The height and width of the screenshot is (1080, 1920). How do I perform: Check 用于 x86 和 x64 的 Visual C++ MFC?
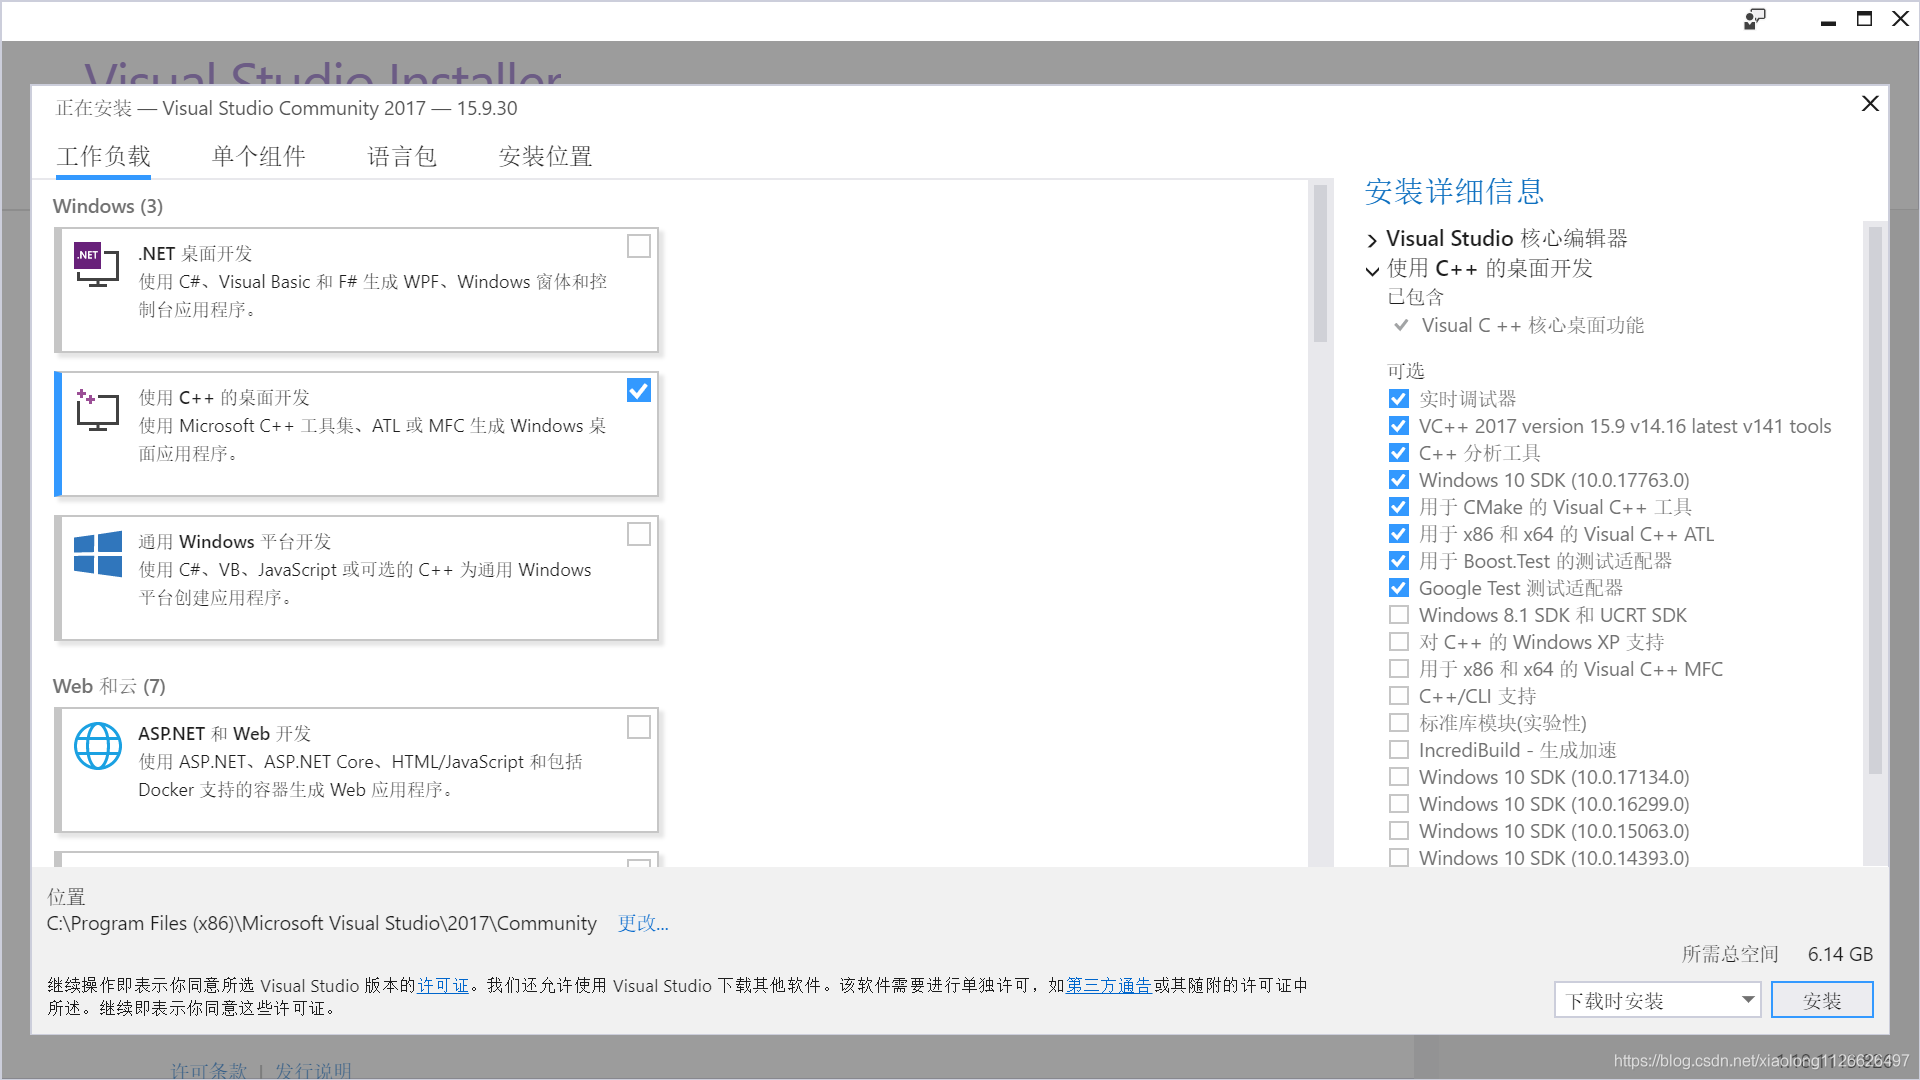tap(1399, 669)
